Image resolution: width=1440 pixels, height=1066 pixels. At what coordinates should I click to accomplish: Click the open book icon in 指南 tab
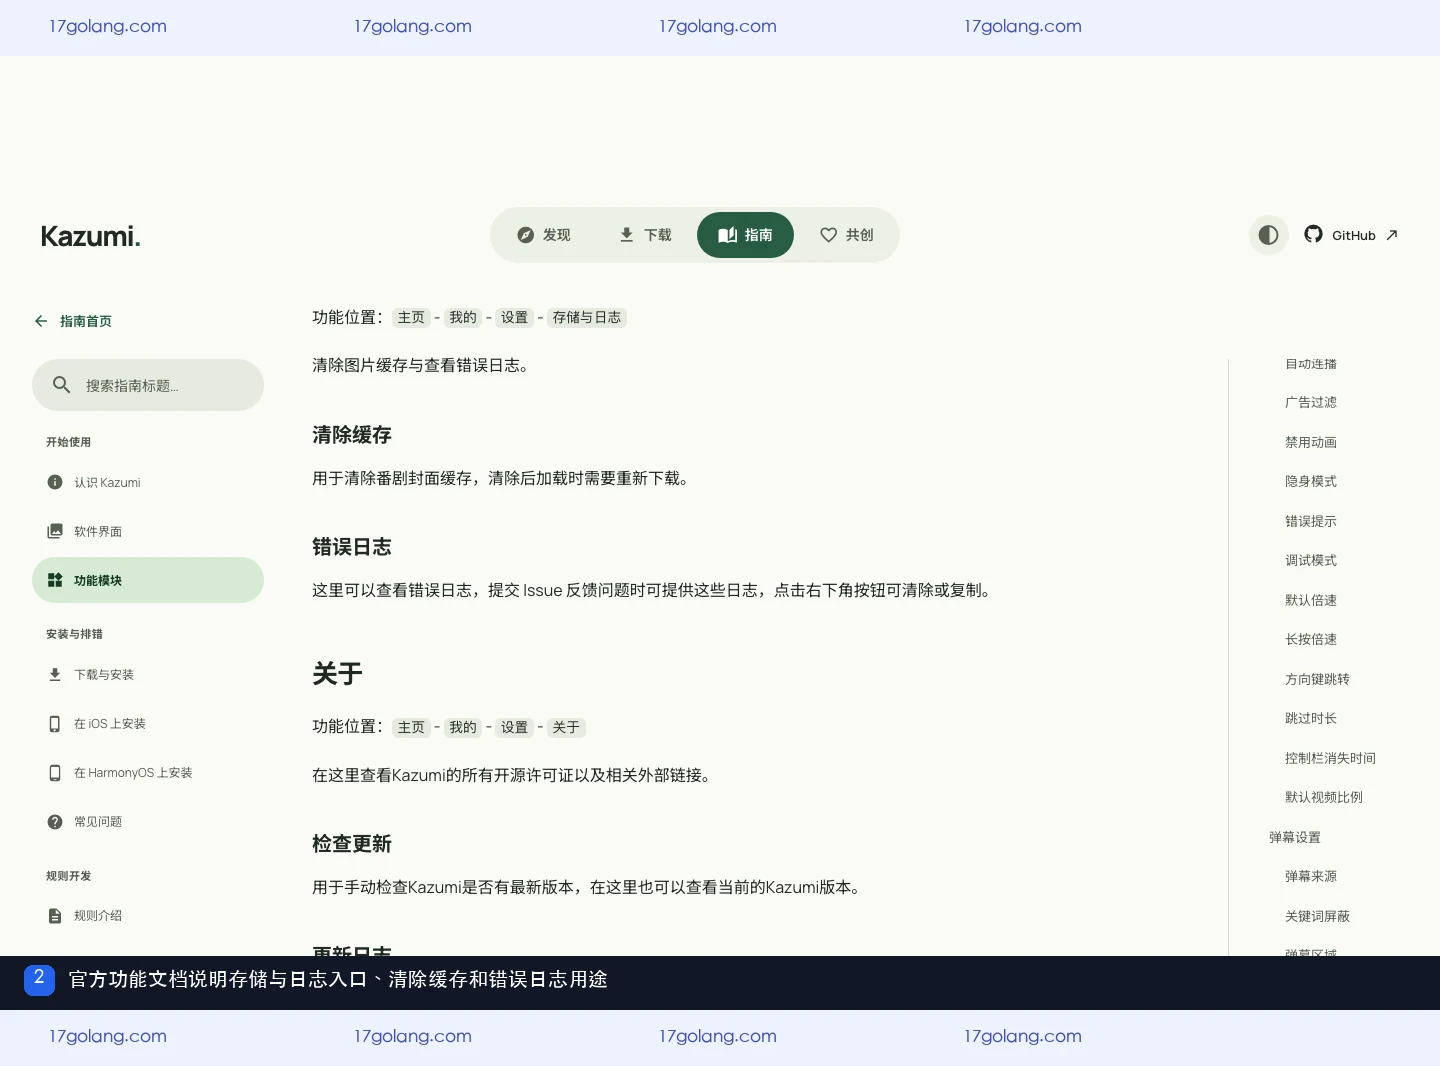click(728, 235)
